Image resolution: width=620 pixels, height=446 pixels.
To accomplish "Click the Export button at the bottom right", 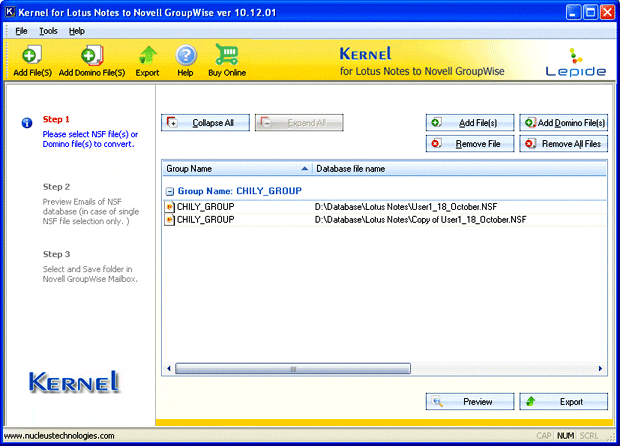I will click(563, 401).
